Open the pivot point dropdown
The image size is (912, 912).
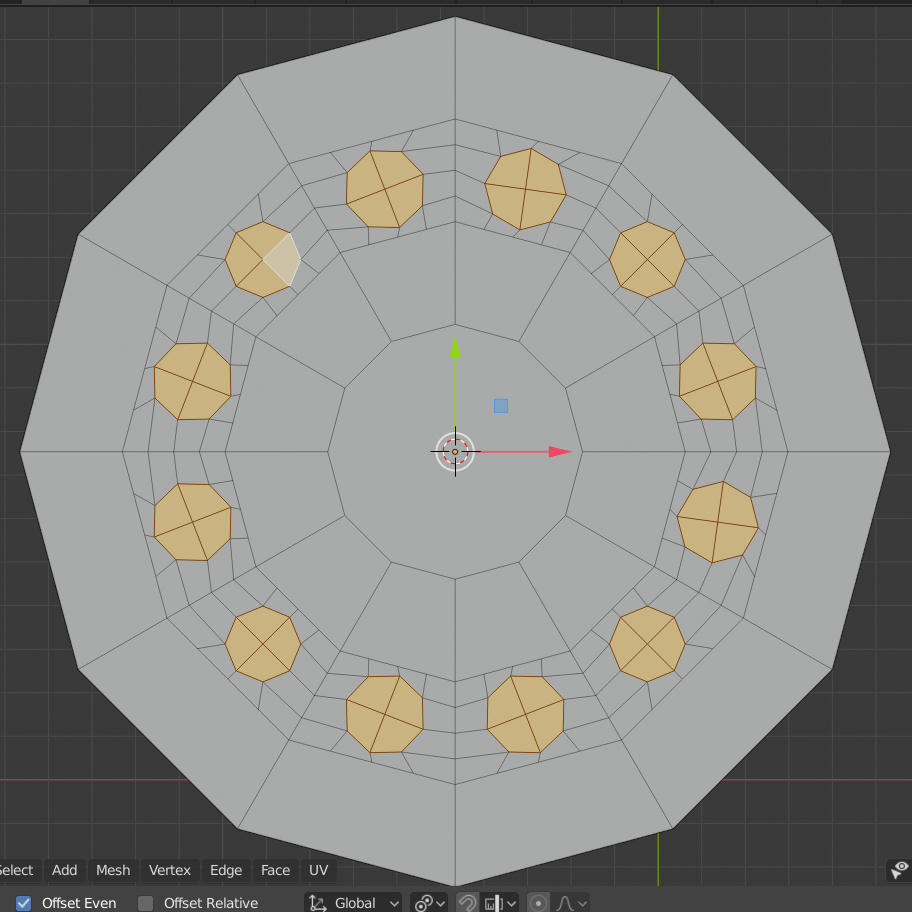[429, 903]
